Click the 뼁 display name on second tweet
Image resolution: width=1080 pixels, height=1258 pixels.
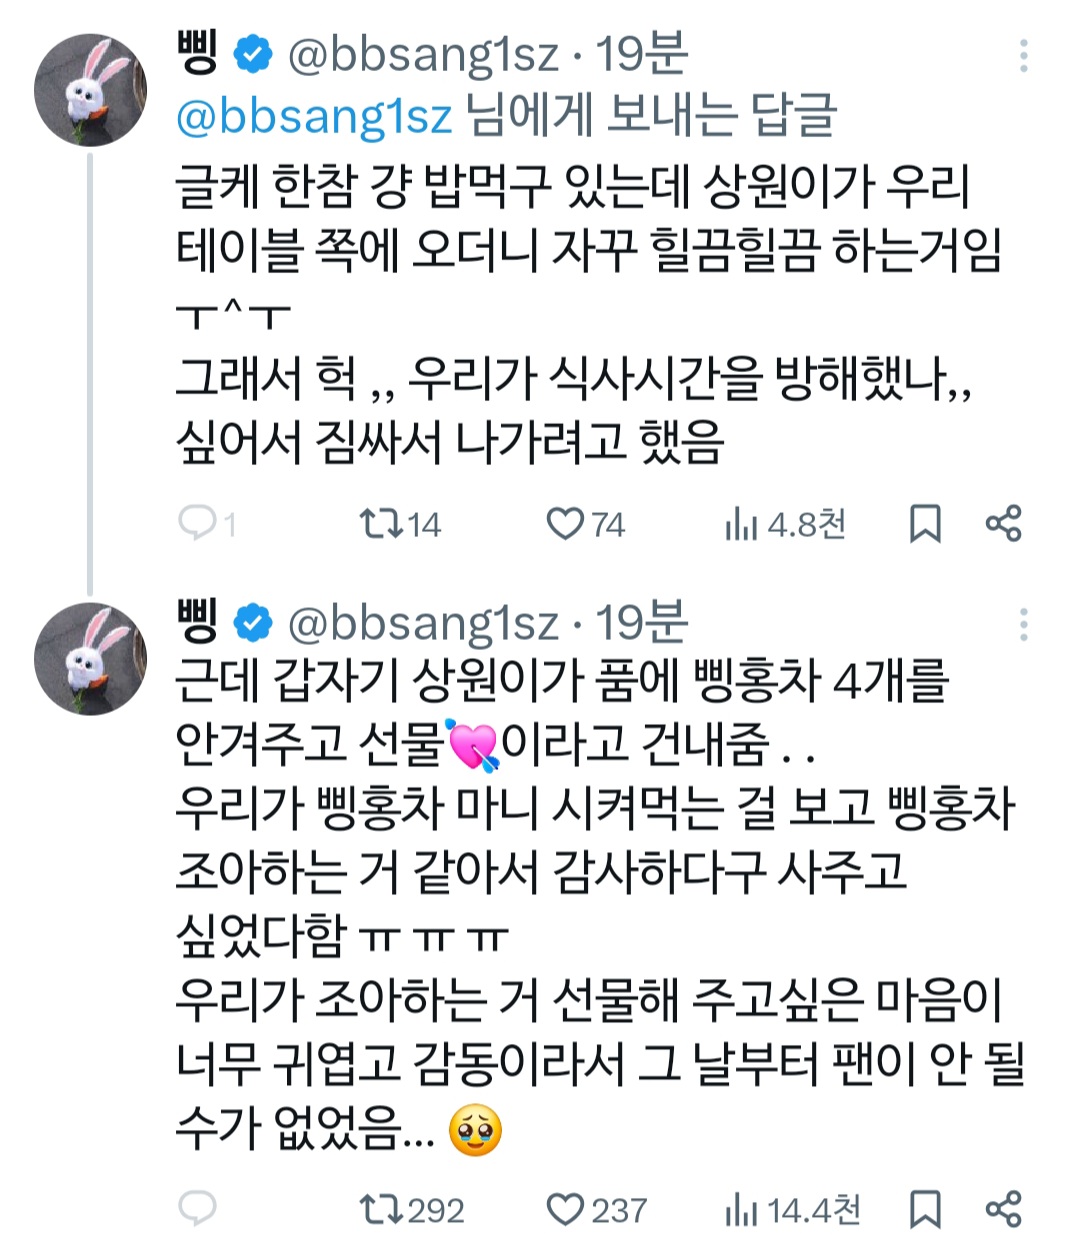199,622
